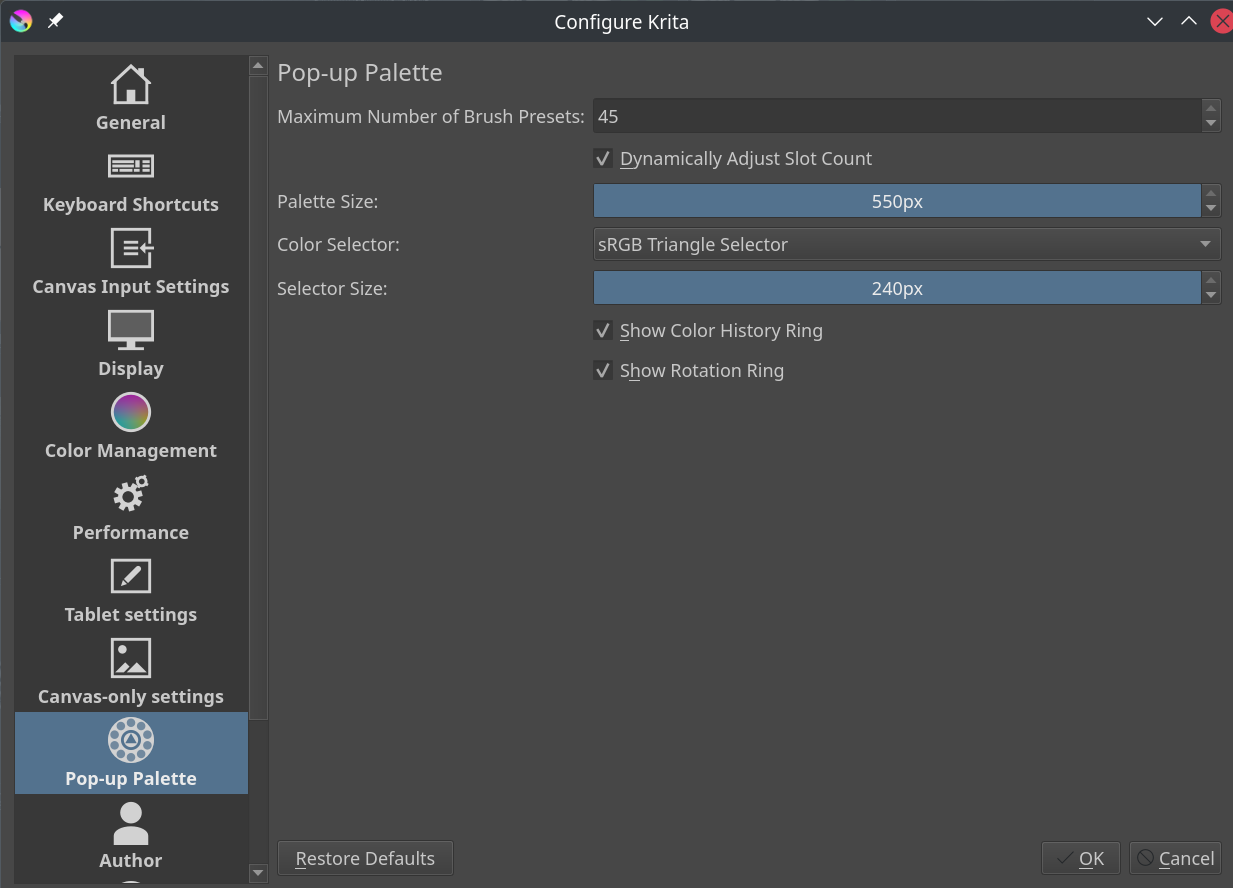This screenshot has height=888, width=1233.
Task: Click the Canvas-only settings image icon
Action: click(131, 658)
